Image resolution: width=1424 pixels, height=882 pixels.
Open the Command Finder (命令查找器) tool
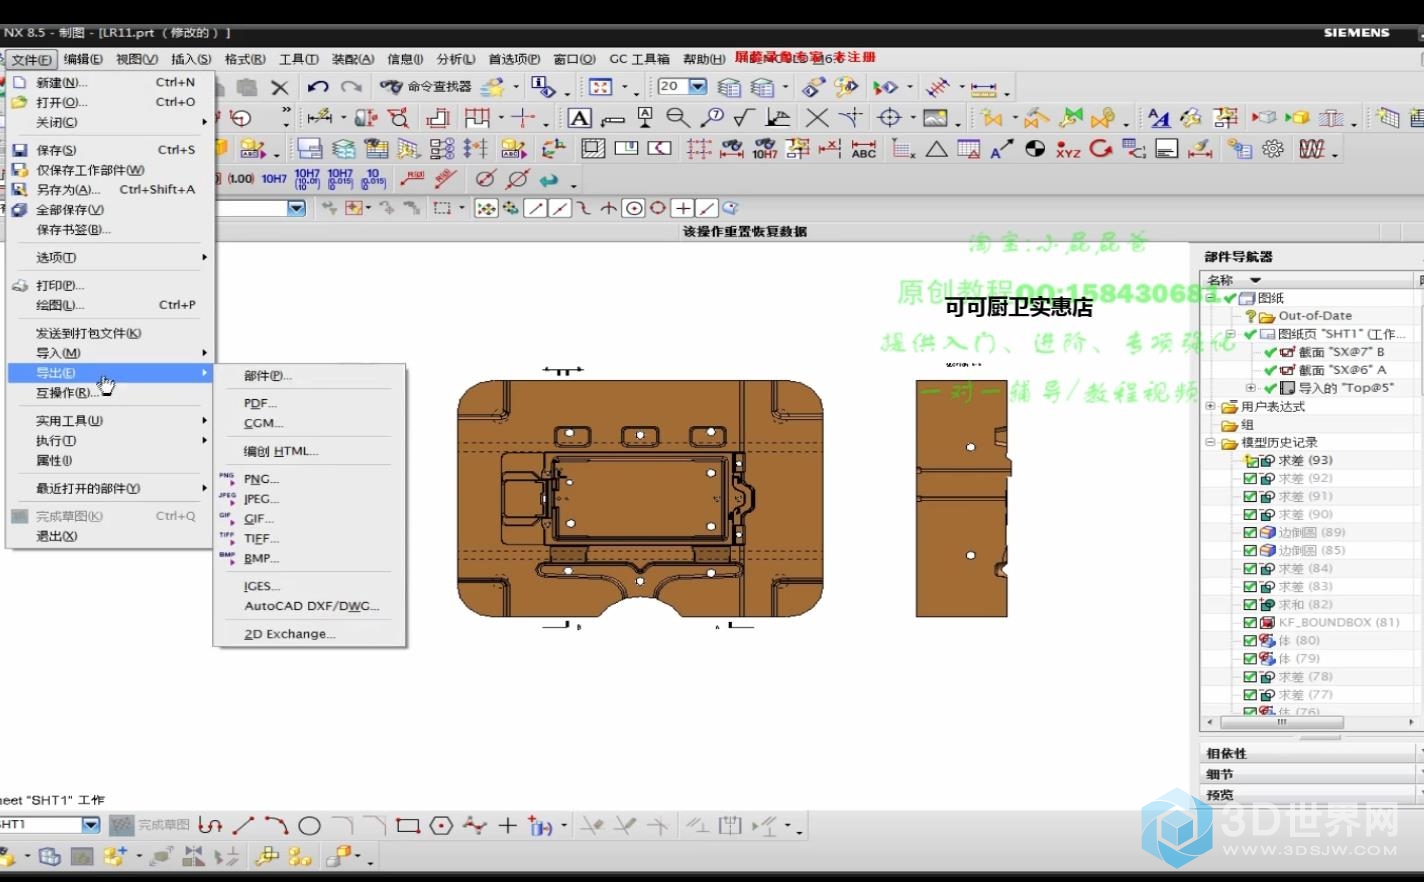426,87
